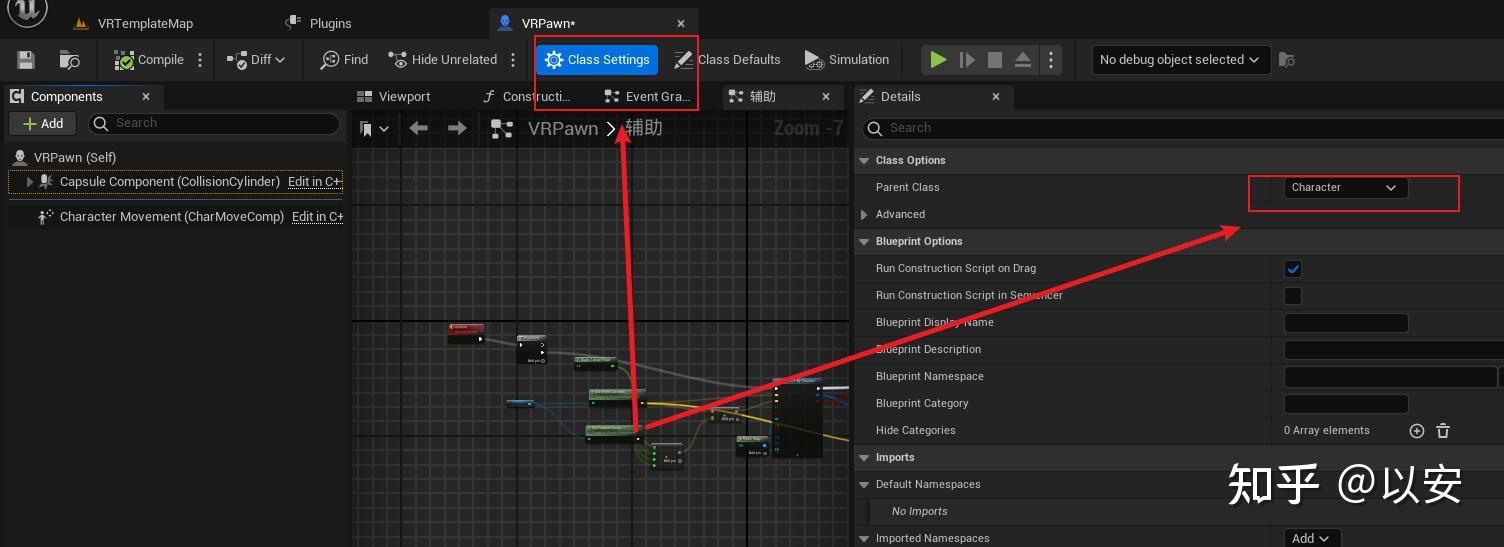Click the VRPawn breadcrumb
The image size is (1504, 547).
[563, 129]
